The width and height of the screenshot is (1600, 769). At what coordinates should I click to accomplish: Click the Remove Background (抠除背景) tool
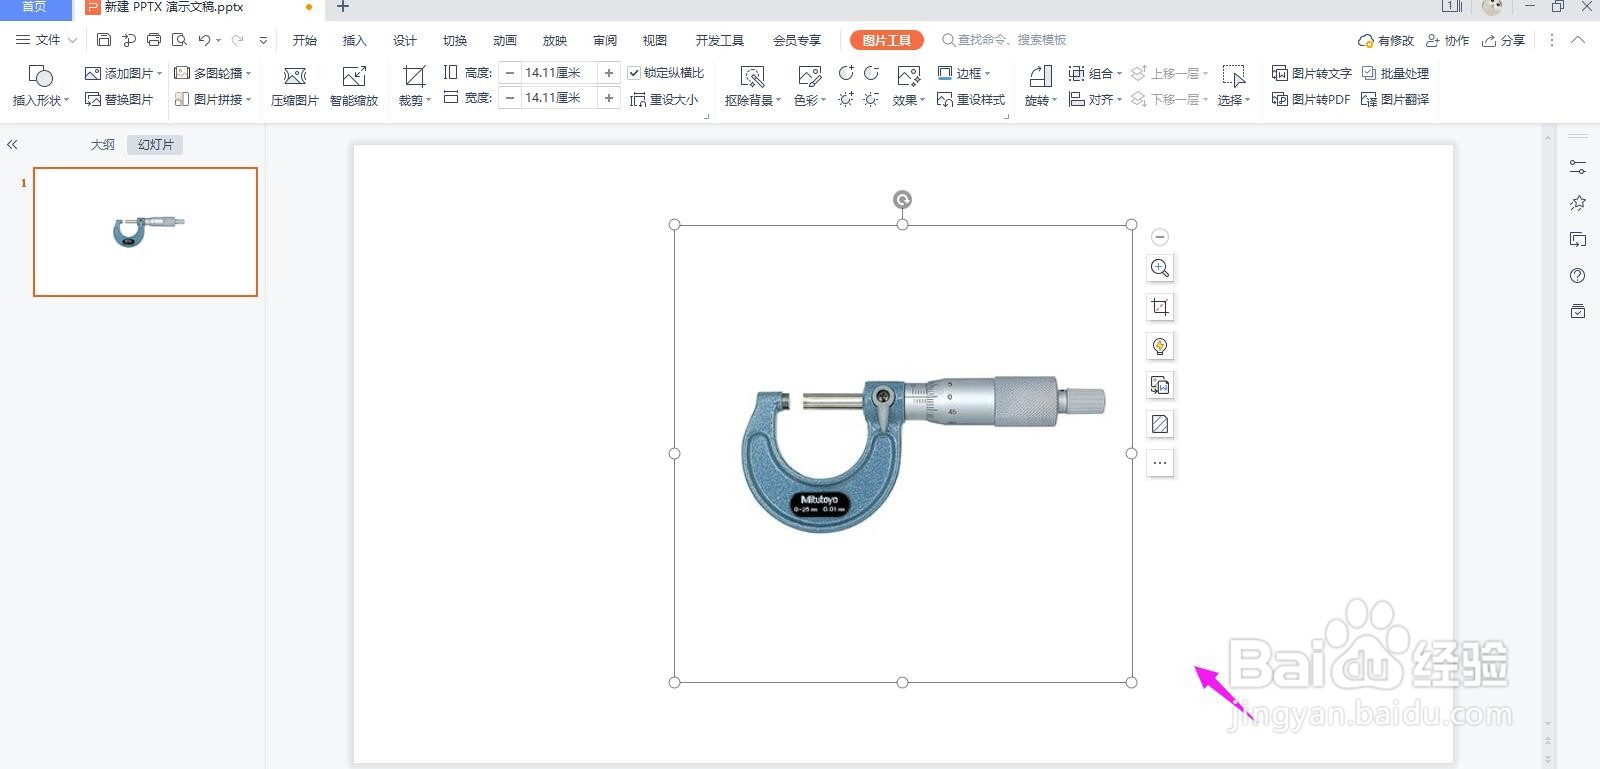(752, 86)
